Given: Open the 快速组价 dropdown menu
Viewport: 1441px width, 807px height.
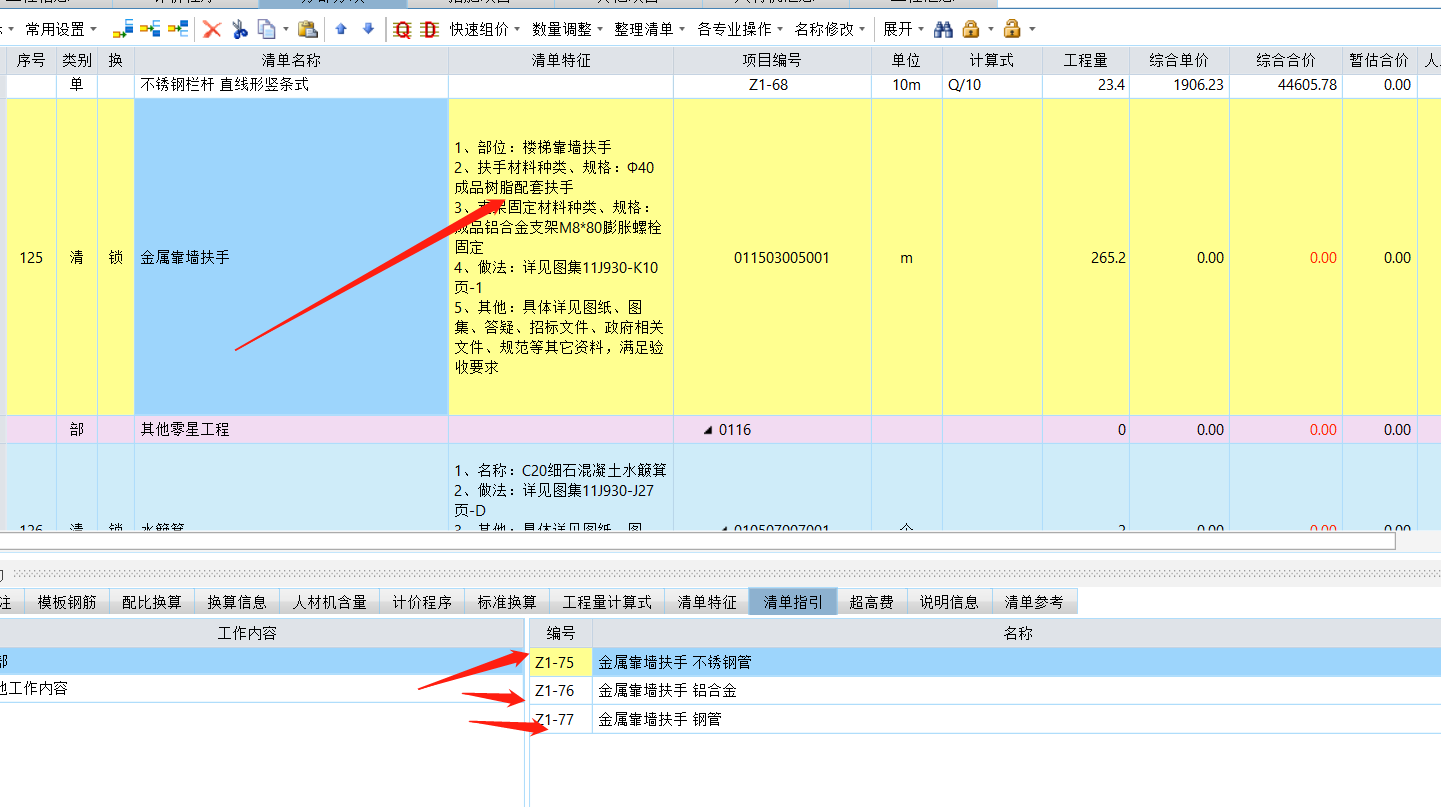Looking at the screenshot, I should pos(485,29).
